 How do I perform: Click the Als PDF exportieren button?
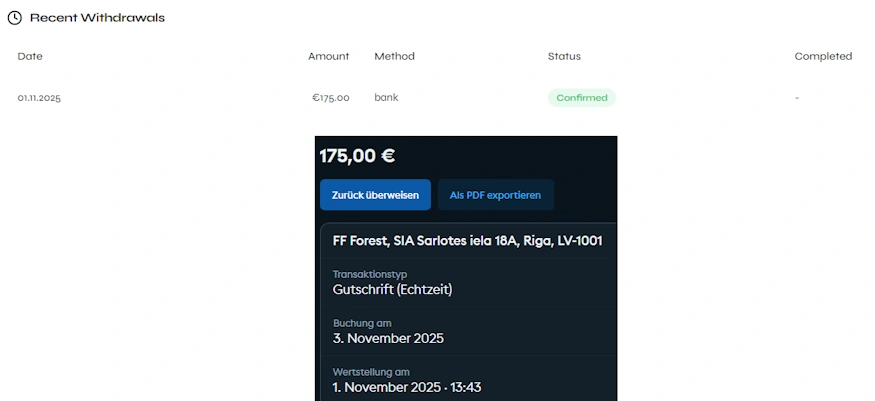coord(495,195)
